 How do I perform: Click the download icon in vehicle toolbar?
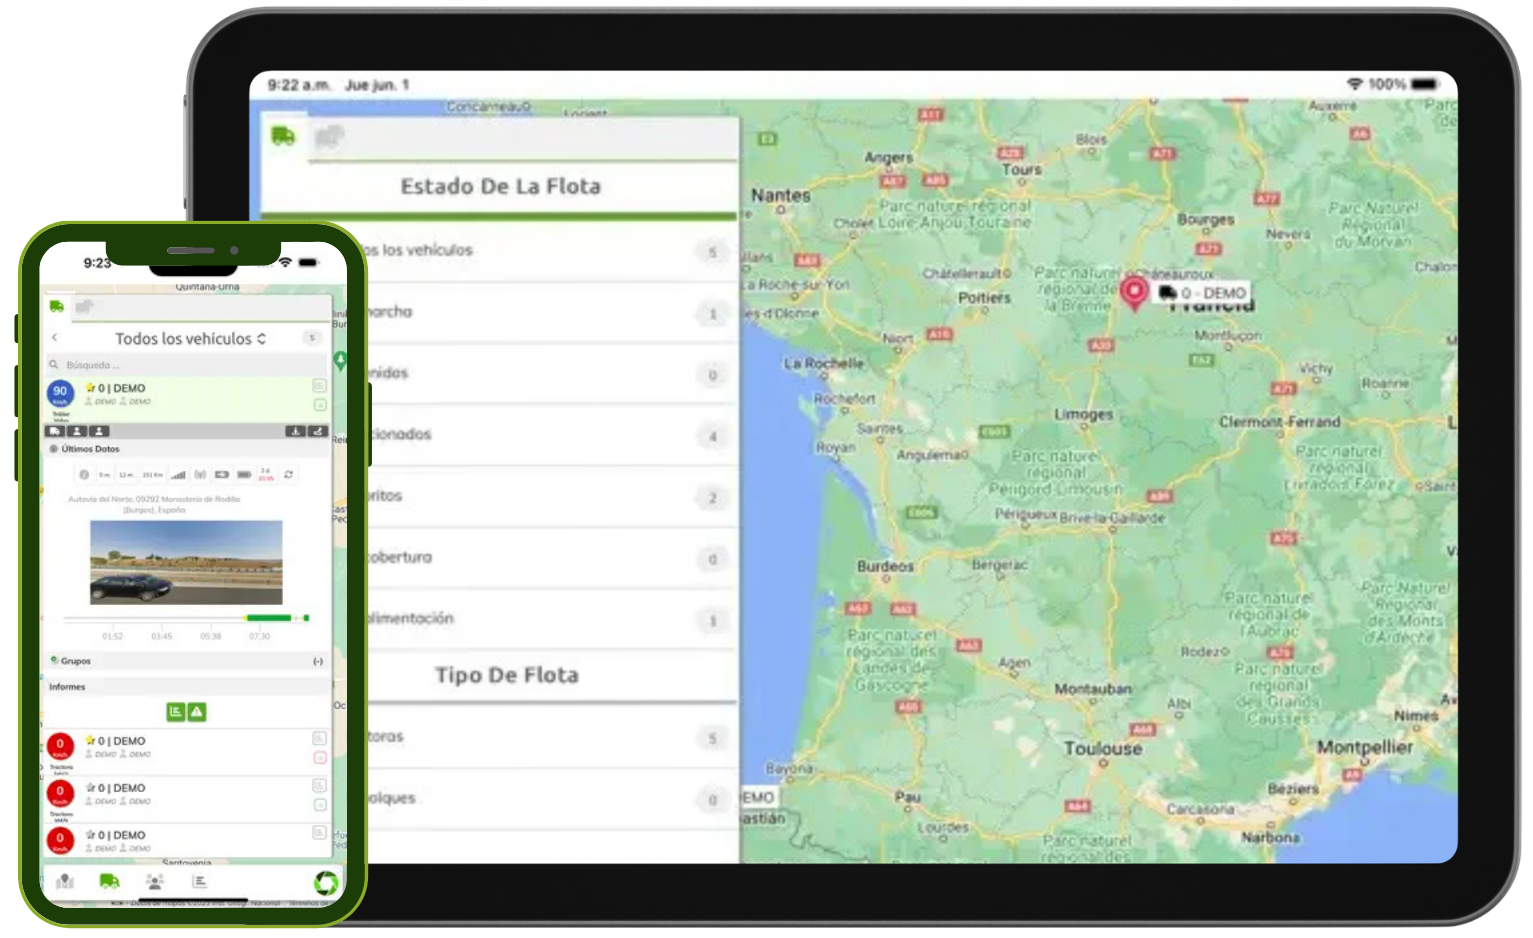click(x=296, y=431)
